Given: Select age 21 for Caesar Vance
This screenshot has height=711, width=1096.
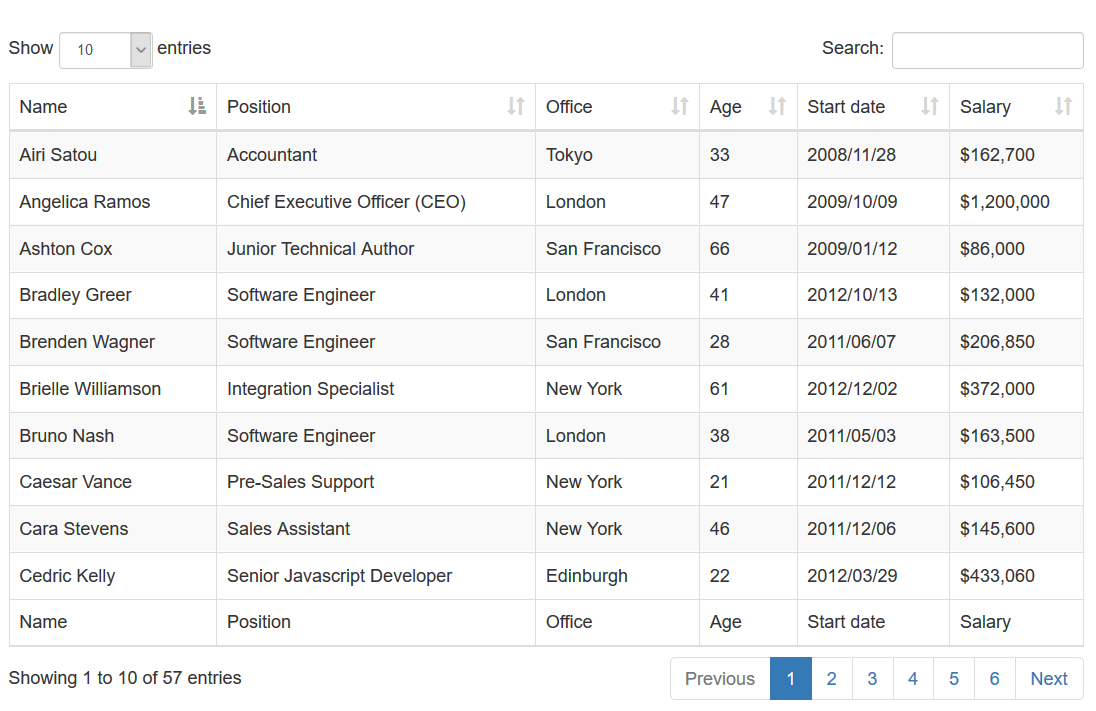Looking at the screenshot, I should (719, 482).
